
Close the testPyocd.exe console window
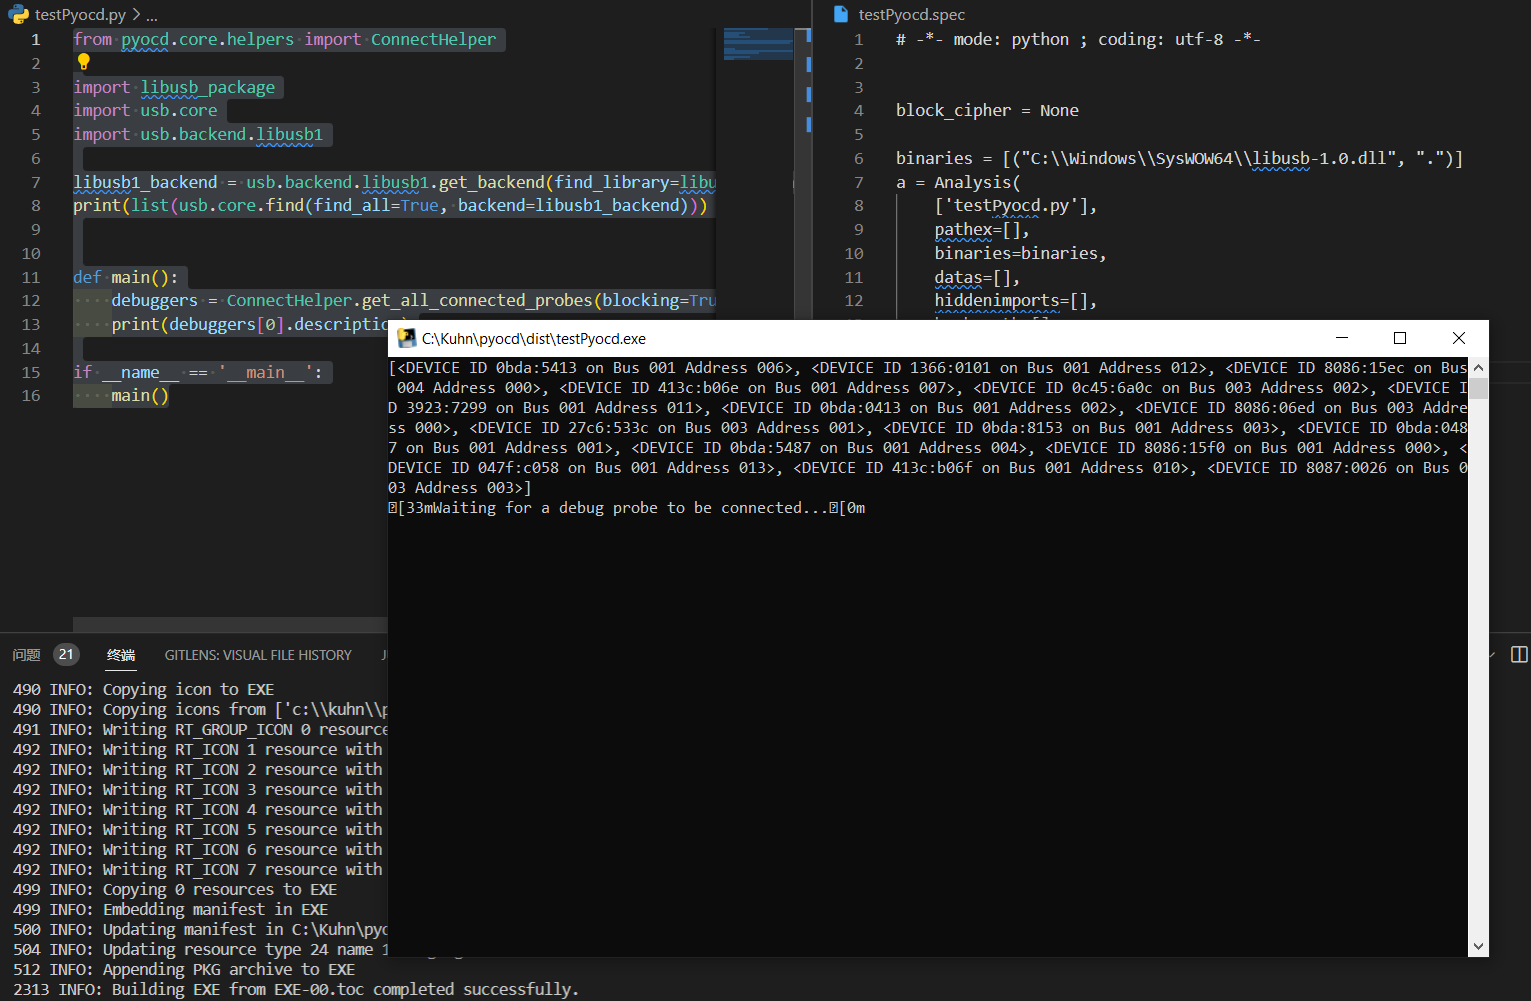tap(1459, 338)
